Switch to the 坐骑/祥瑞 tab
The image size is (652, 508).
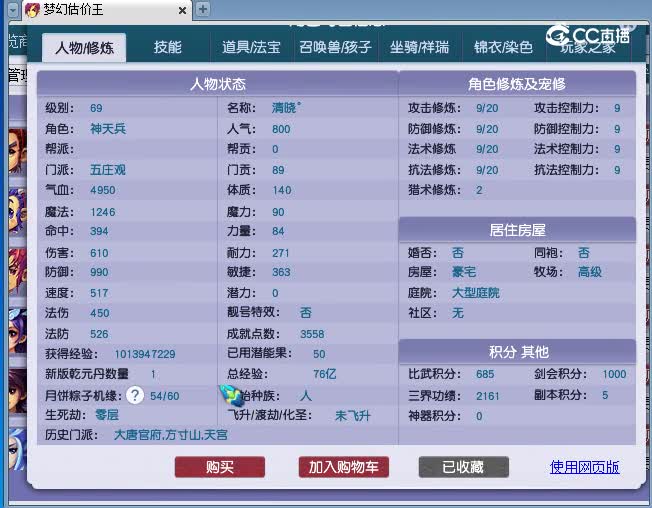pyautogui.click(x=420, y=47)
